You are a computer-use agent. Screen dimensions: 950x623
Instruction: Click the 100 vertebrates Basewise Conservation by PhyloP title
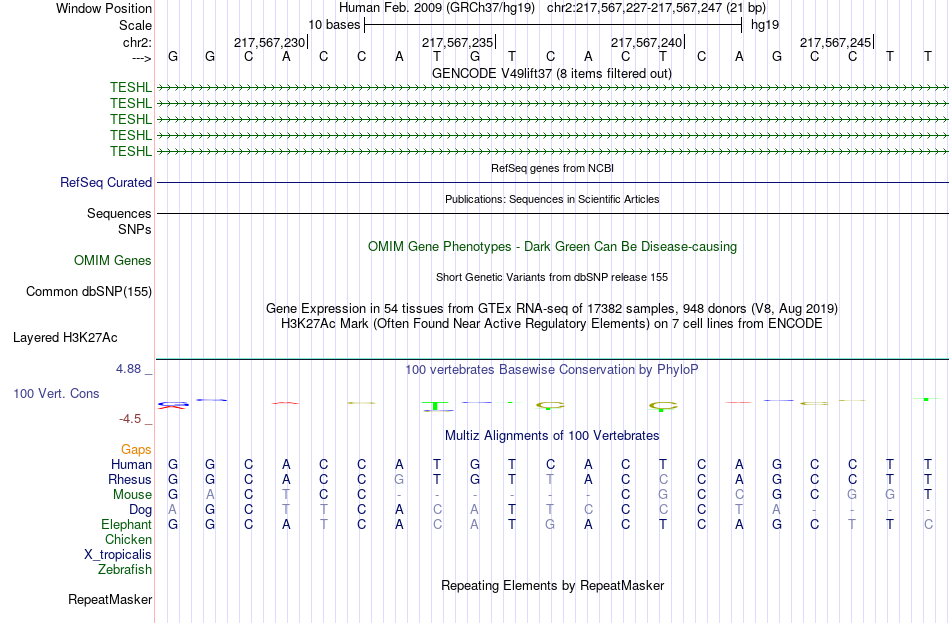(552, 370)
